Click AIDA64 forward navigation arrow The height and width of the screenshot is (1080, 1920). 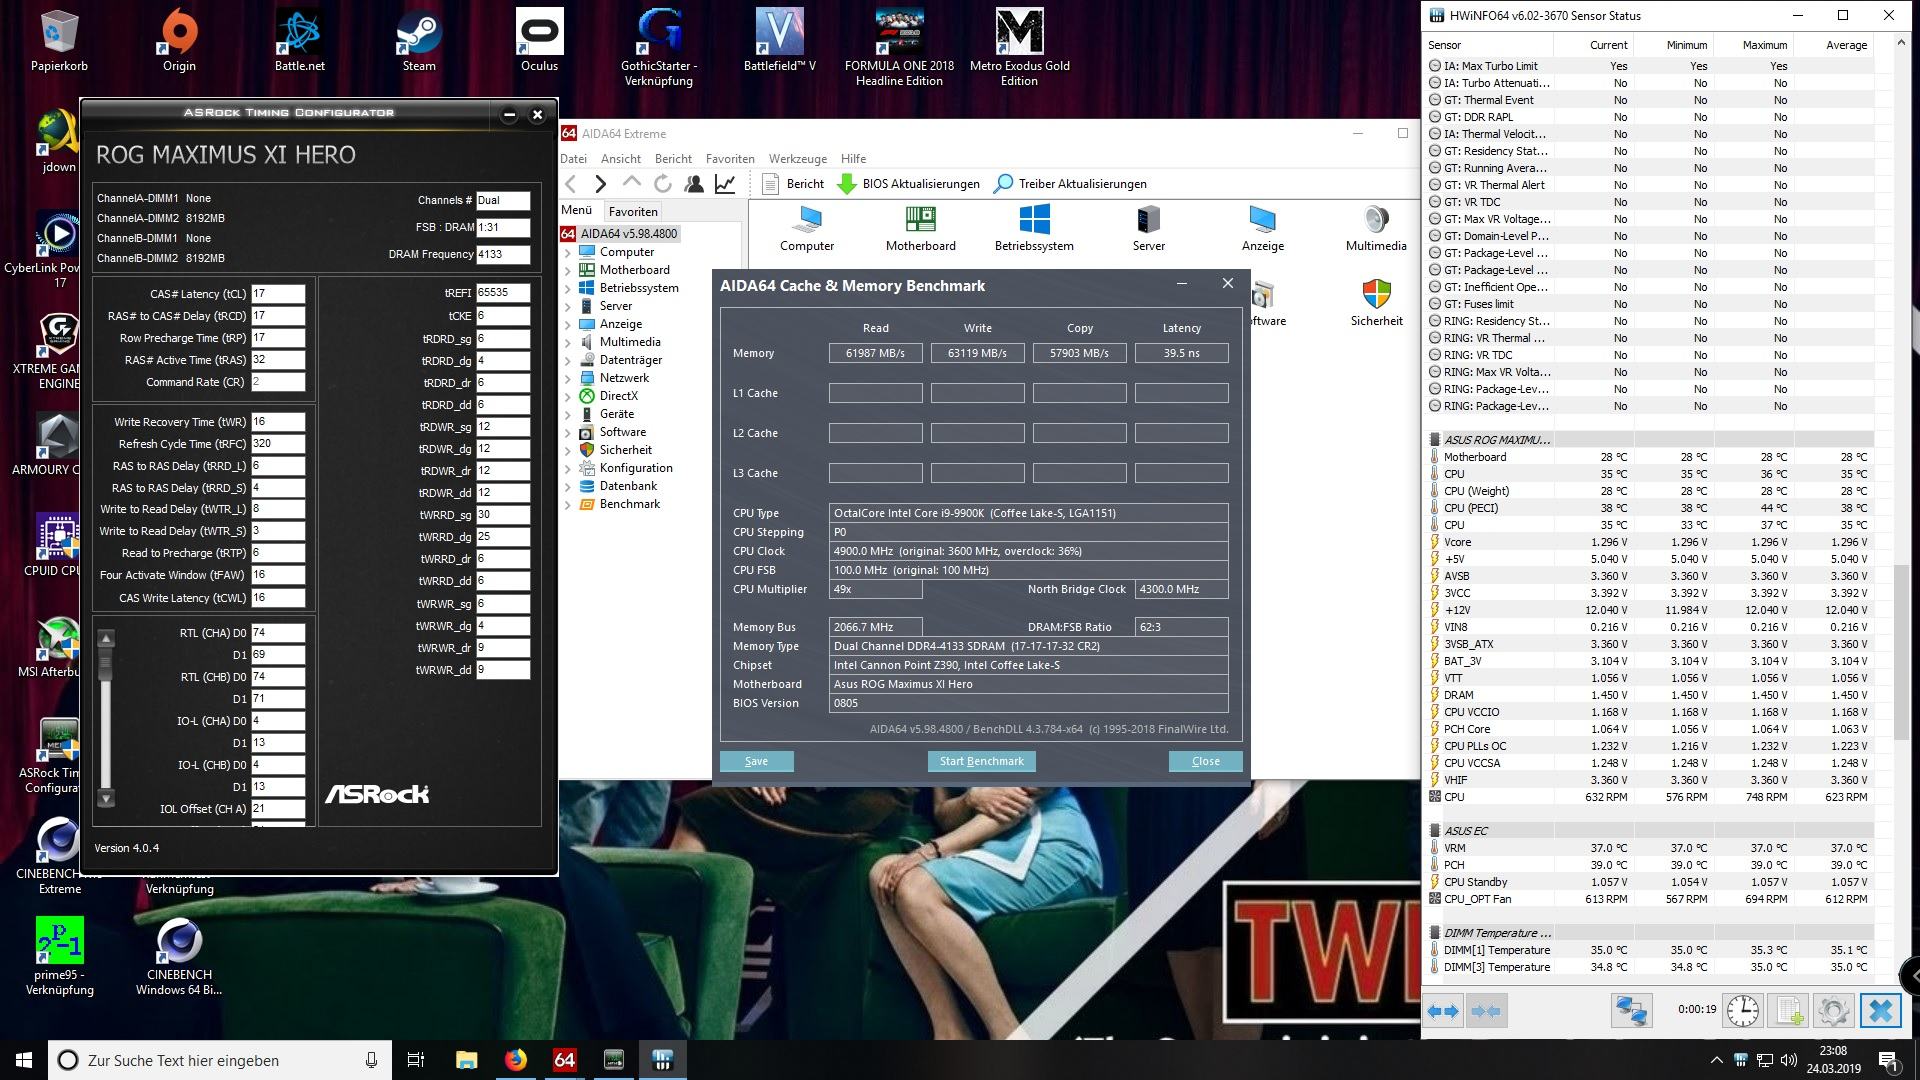click(x=600, y=184)
